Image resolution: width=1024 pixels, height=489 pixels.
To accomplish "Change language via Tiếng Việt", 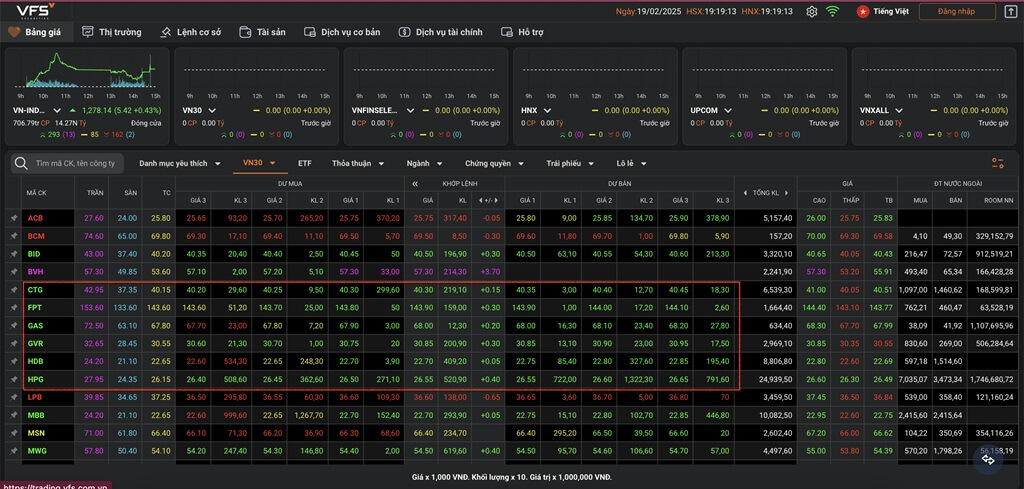I will pos(891,11).
